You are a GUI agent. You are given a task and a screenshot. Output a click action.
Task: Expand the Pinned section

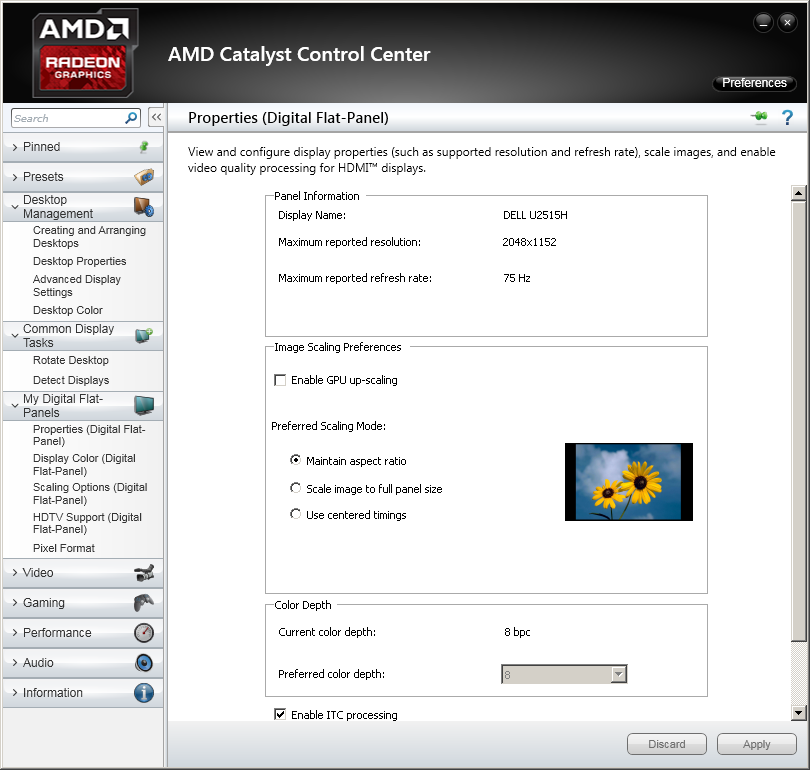15,147
